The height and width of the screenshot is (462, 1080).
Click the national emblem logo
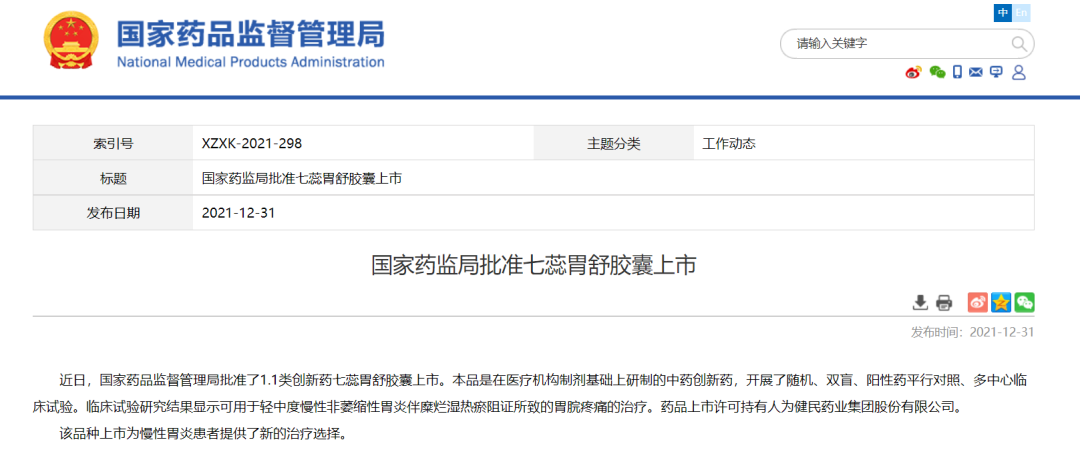70,41
